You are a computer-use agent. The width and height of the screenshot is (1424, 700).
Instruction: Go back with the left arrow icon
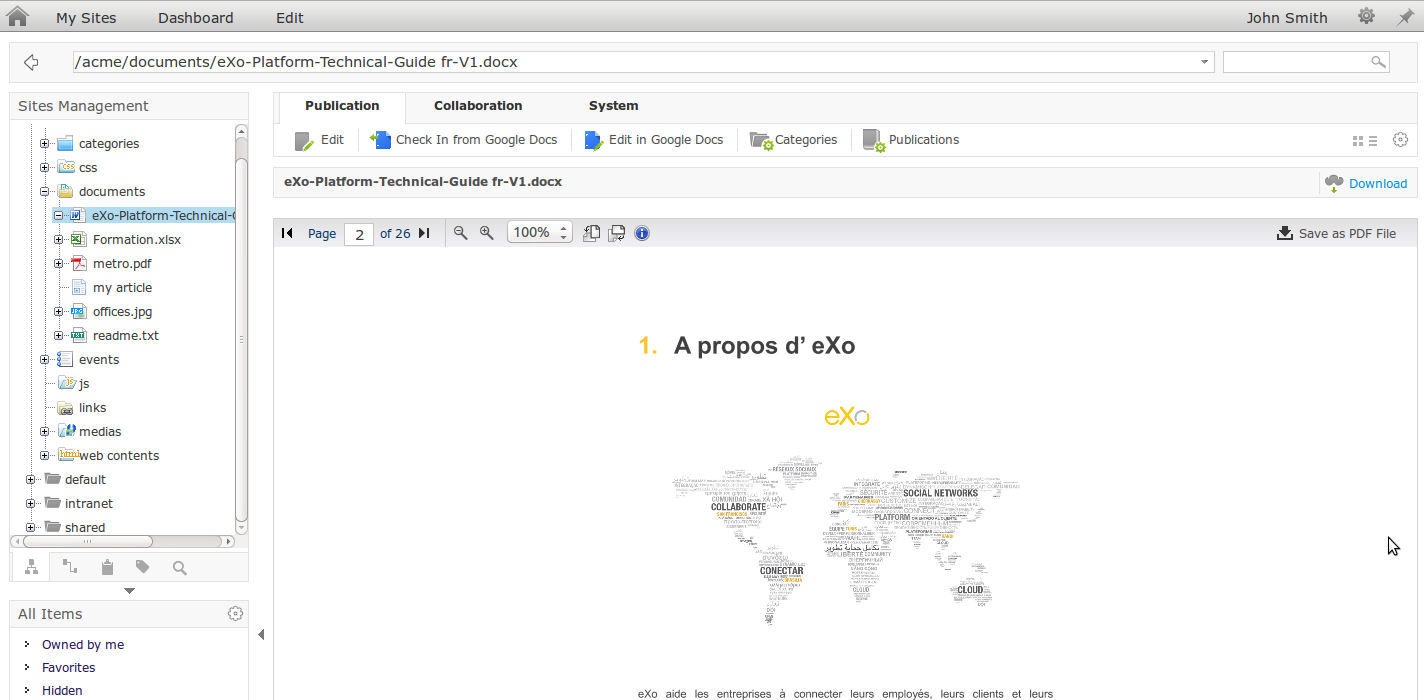[31, 62]
